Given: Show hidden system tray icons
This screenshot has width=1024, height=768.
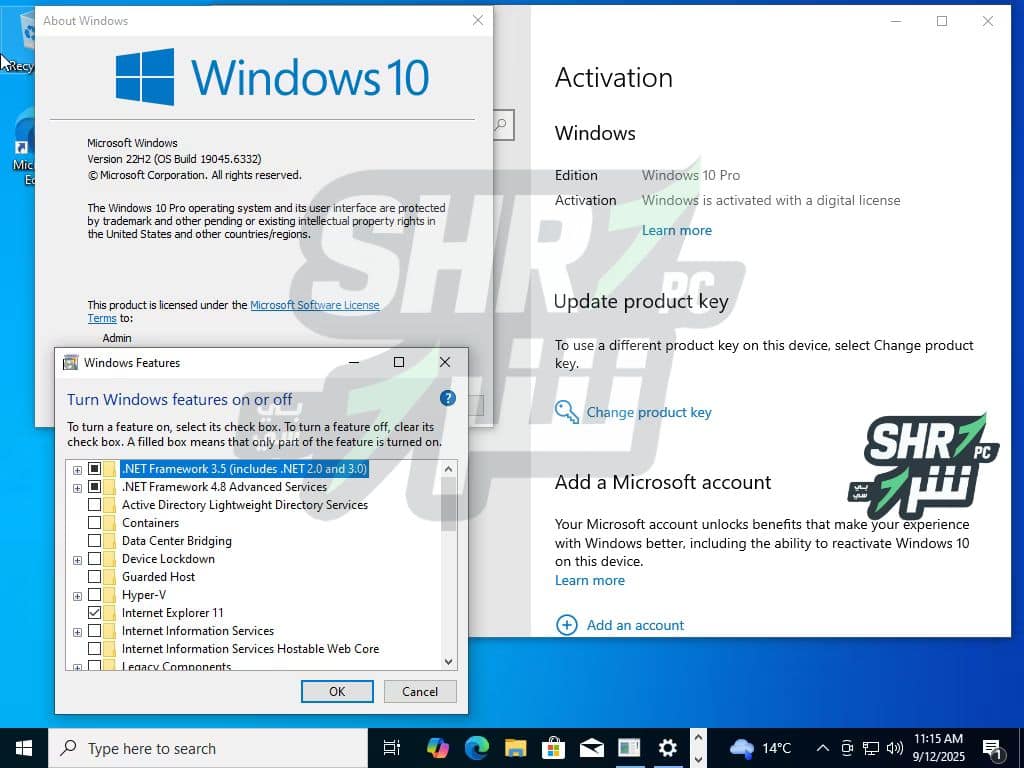Looking at the screenshot, I should 823,748.
